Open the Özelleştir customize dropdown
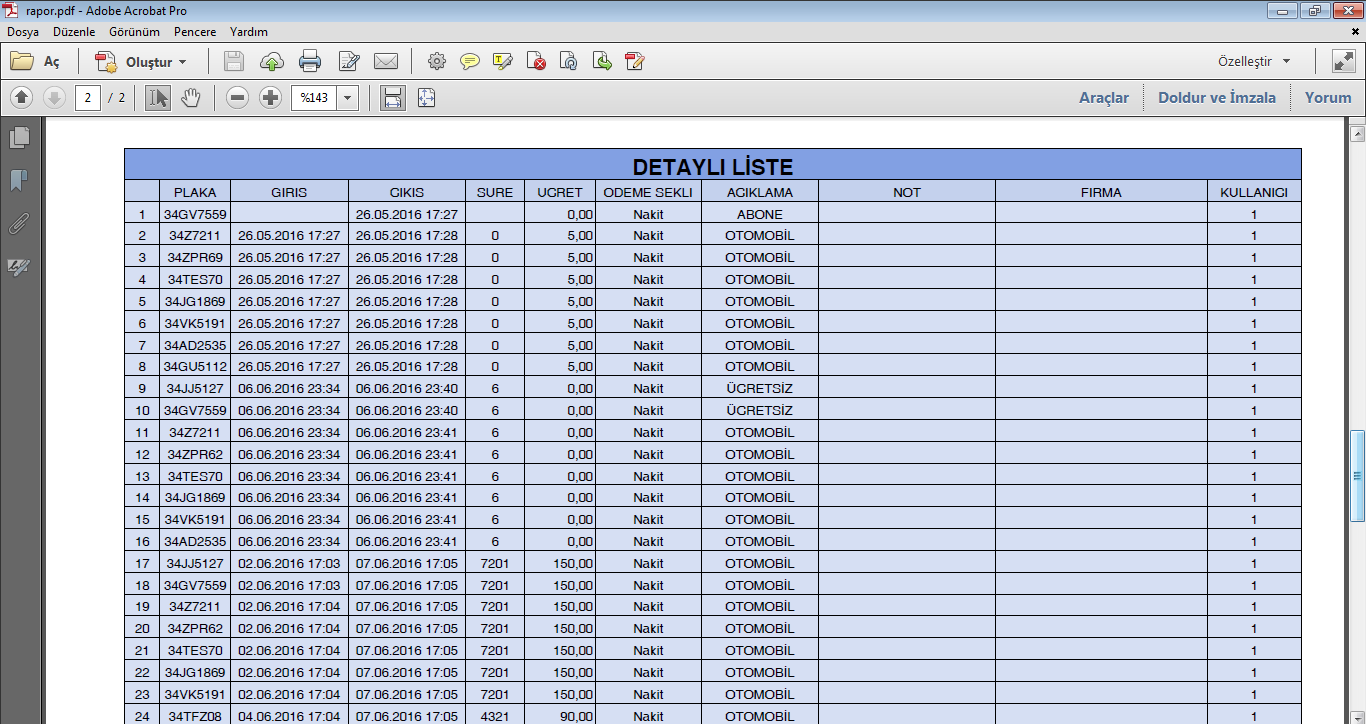This screenshot has height=724, width=1366. tap(1254, 62)
